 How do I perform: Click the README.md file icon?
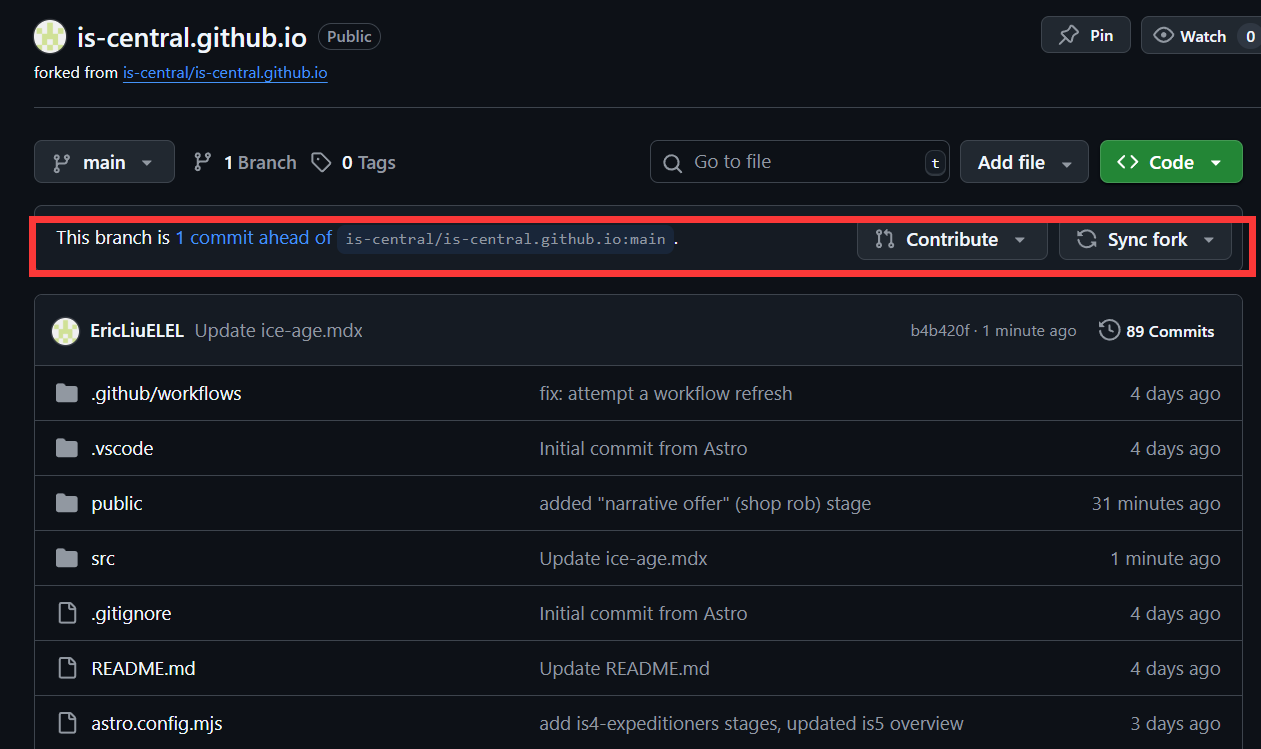coord(67,668)
